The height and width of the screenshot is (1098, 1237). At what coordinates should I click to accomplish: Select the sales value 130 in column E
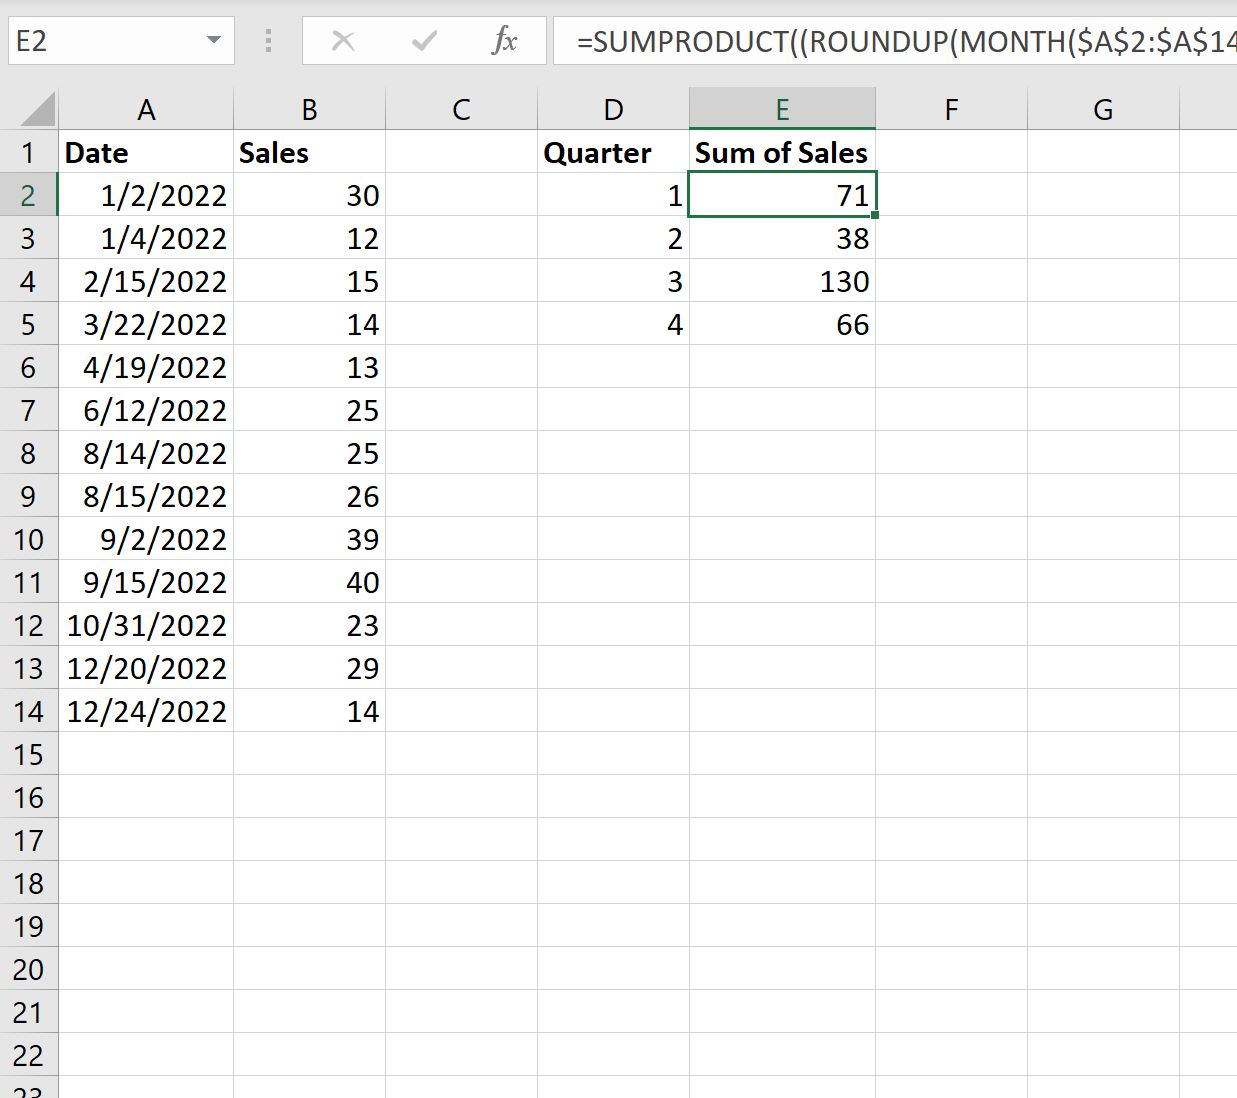click(782, 281)
